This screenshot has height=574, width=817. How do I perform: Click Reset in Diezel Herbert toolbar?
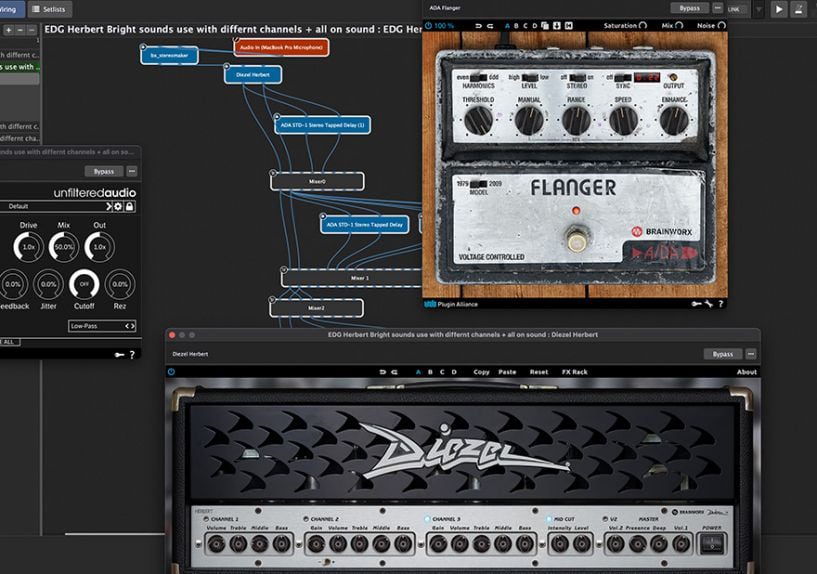(539, 372)
